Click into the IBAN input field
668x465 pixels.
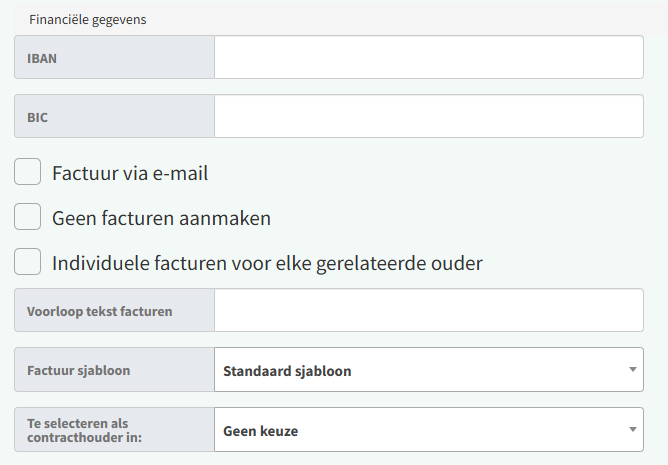428,58
